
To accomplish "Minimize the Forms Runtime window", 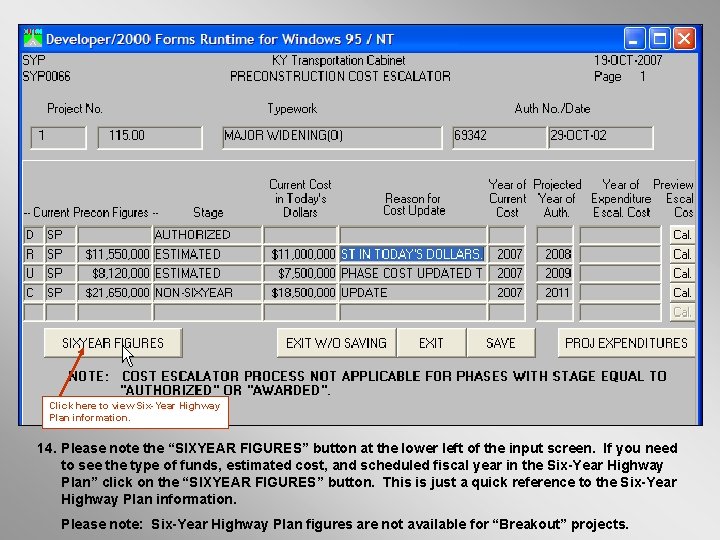I will click(x=635, y=39).
